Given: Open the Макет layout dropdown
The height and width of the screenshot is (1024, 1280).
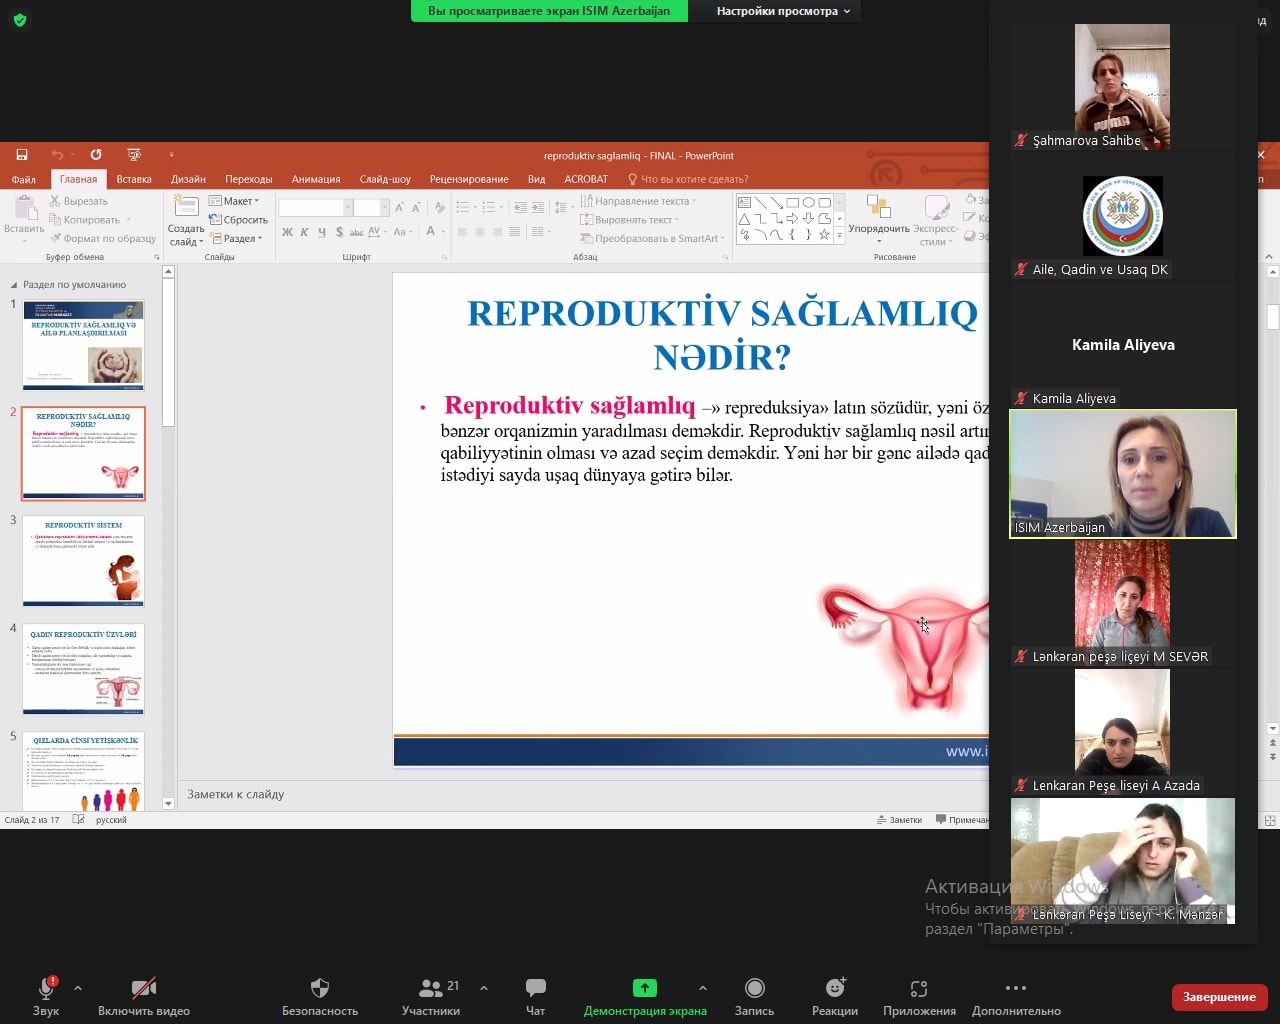Looking at the screenshot, I should point(234,201).
